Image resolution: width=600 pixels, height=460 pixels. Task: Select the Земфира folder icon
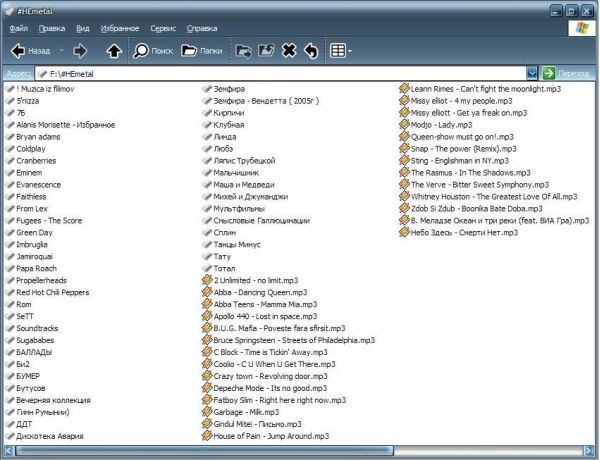coord(207,89)
